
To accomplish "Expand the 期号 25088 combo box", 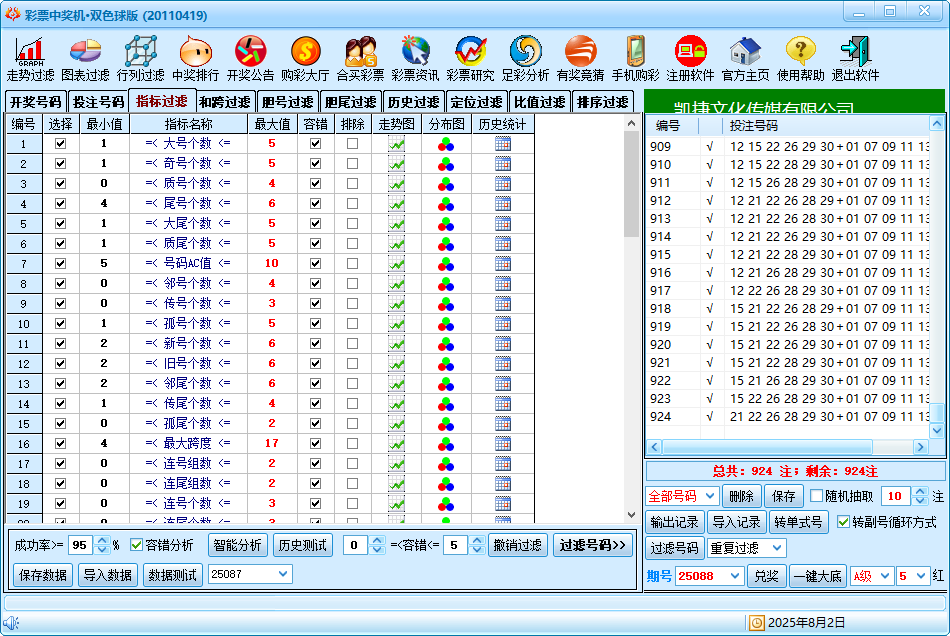I will (x=736, y=576).
